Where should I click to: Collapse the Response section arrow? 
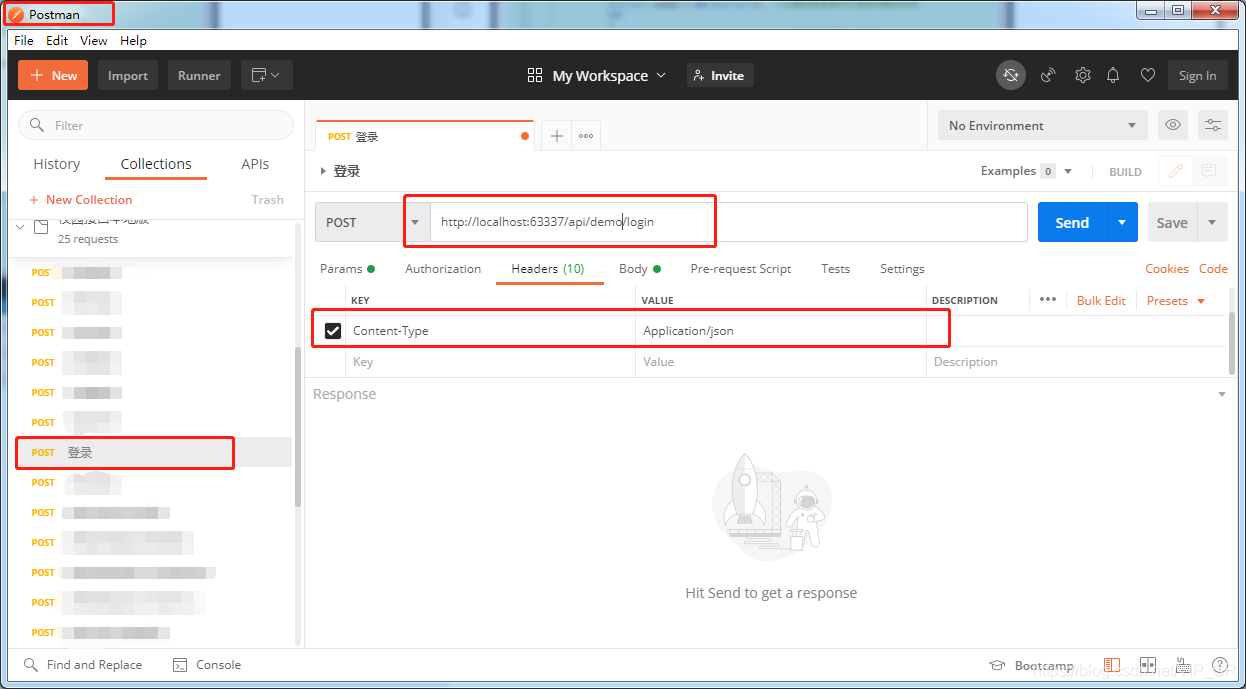[x=1221, y=395]
